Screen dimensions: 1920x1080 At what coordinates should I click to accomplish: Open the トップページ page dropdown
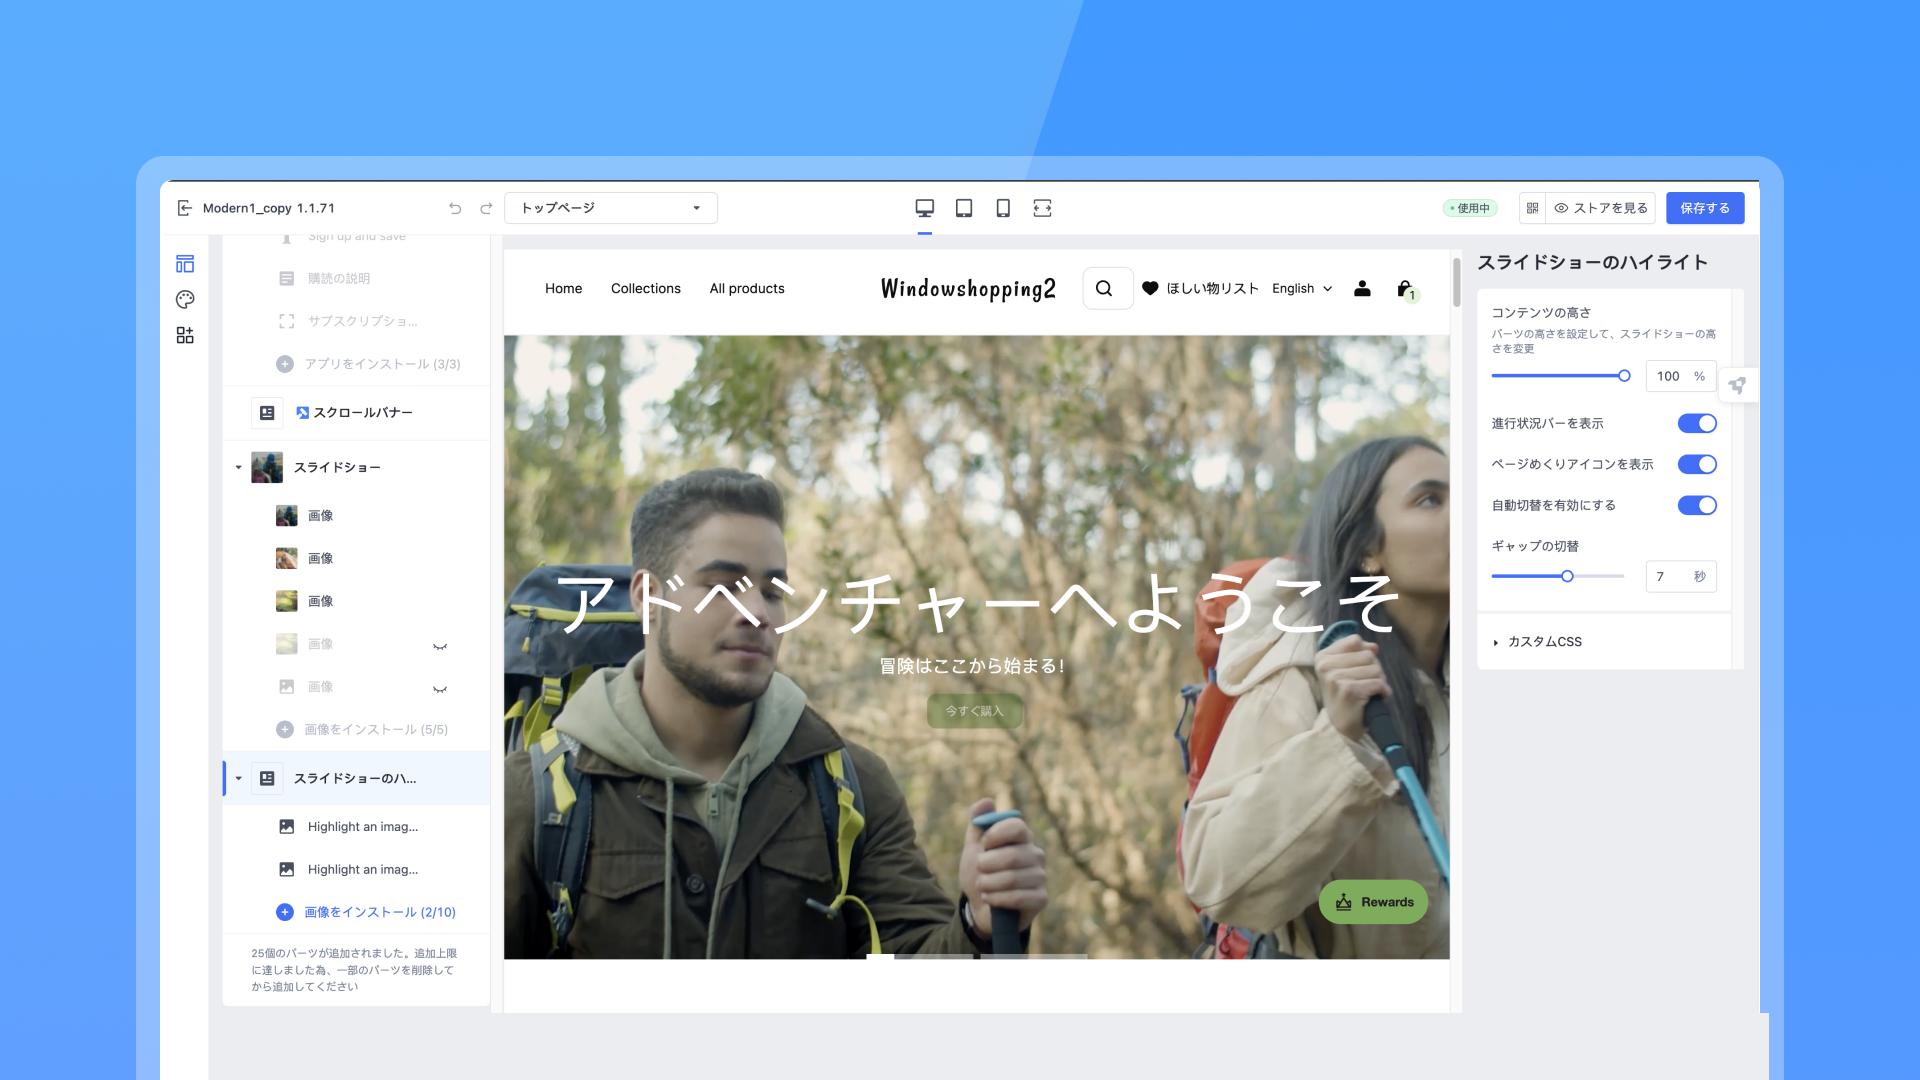coord(610,208)
